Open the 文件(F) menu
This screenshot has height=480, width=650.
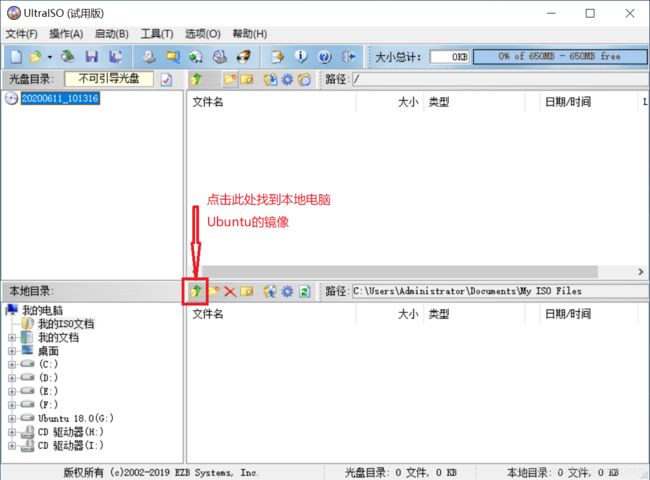pos(22,34)
